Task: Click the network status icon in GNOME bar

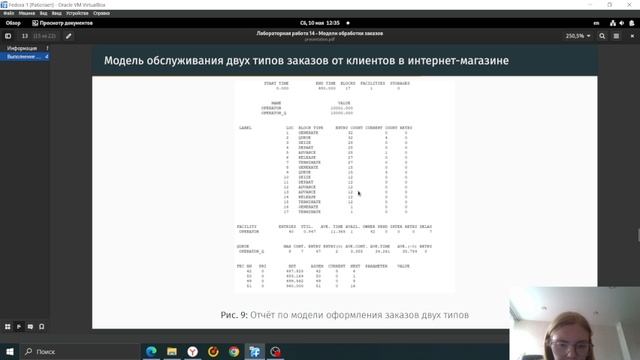Action: 613,23
